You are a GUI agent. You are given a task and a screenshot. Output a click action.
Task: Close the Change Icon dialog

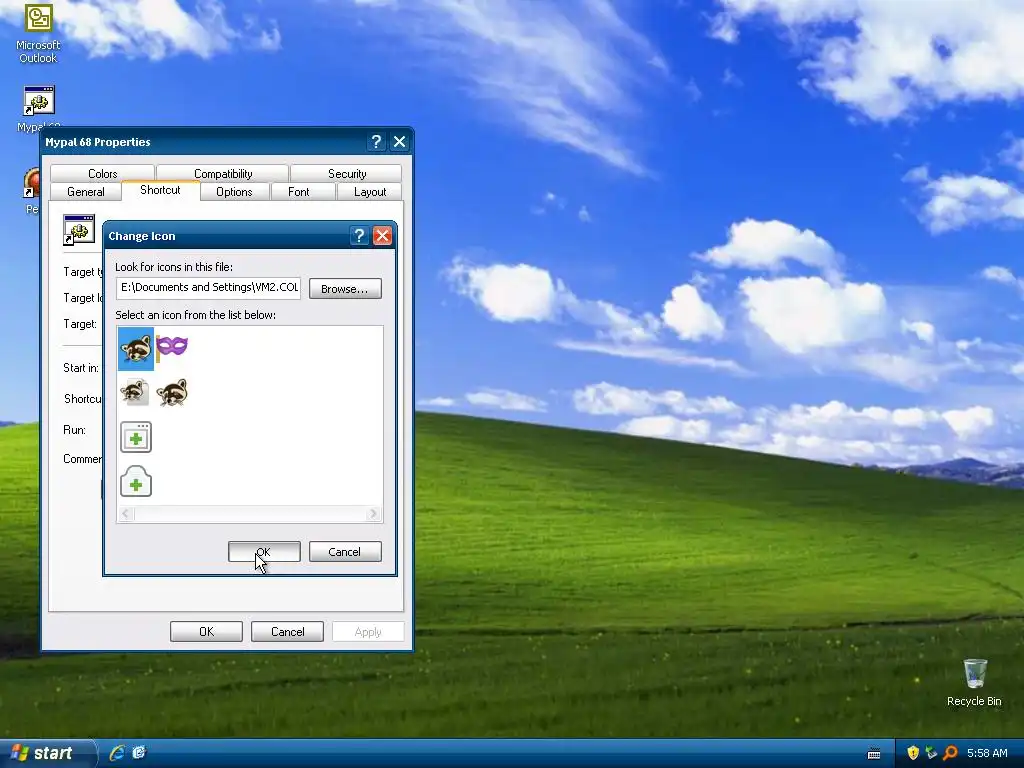pyautogui.click(x=382, y=236)
